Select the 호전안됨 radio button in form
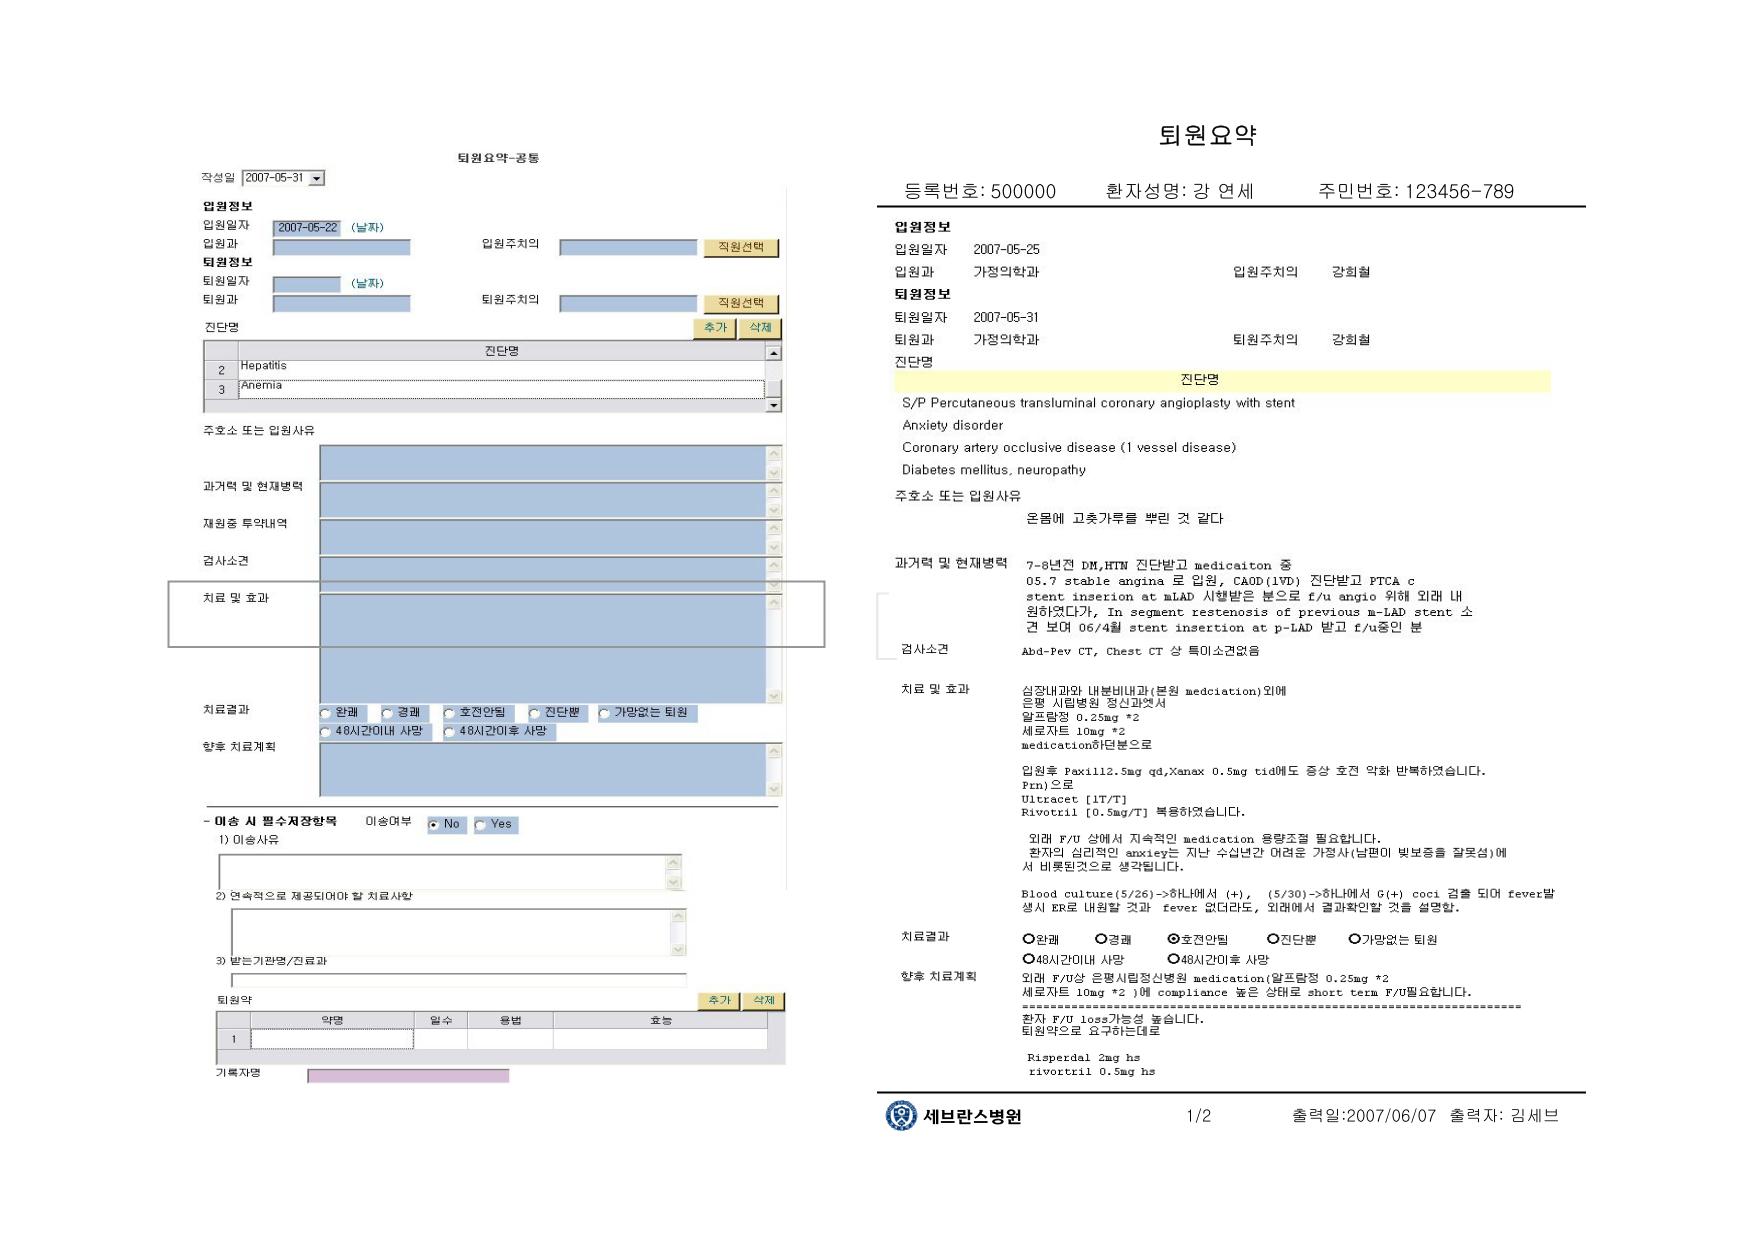Image resolution: width=1754 pixels, height=1240 pixels. tap(450, 713)
